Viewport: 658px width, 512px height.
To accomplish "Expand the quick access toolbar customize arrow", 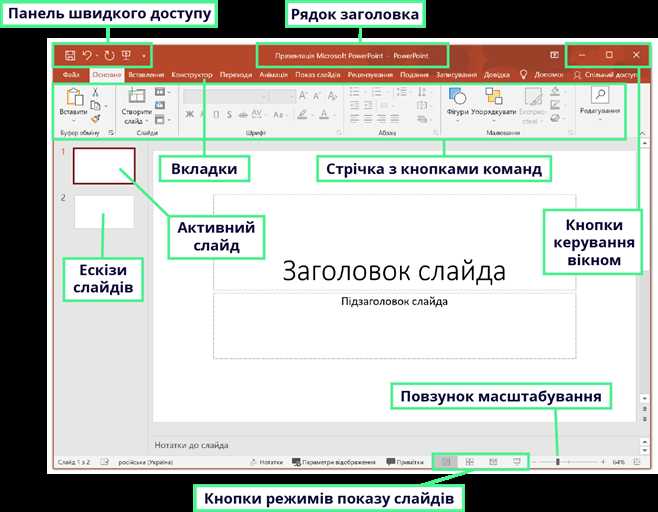I will click(x=144, y=55).
